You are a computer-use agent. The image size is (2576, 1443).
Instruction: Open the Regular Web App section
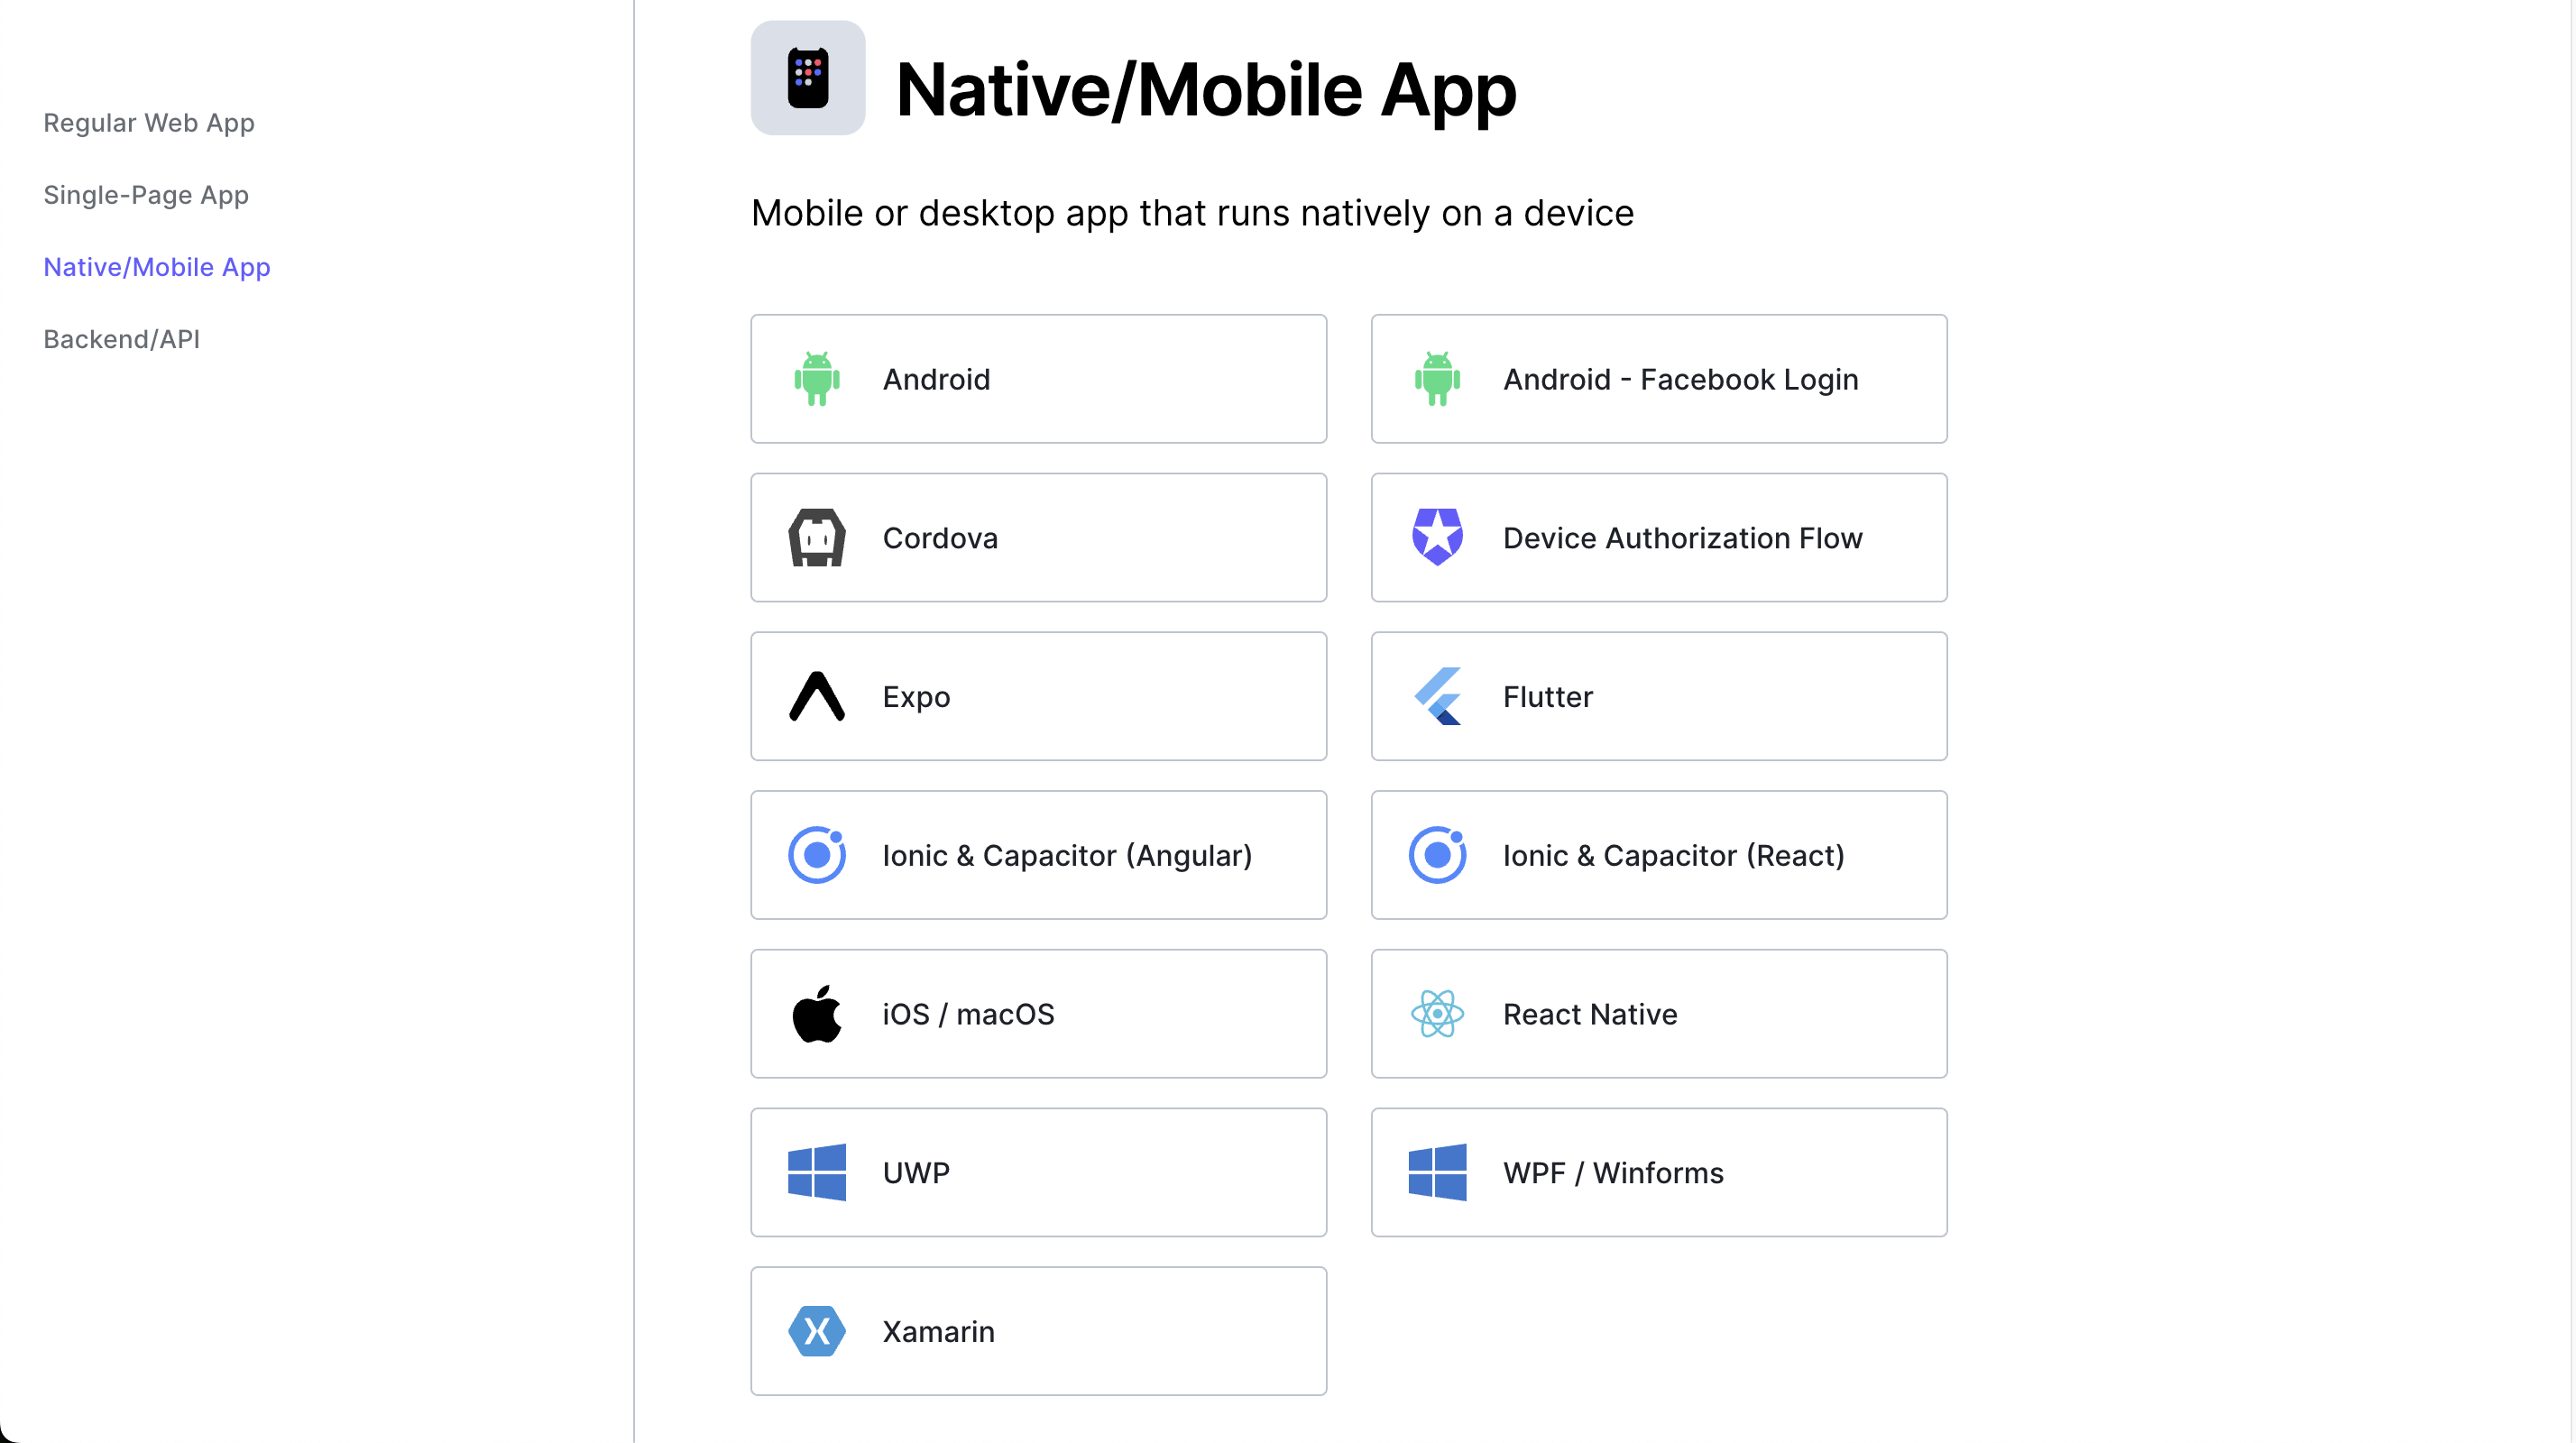(x=149, y=122)
